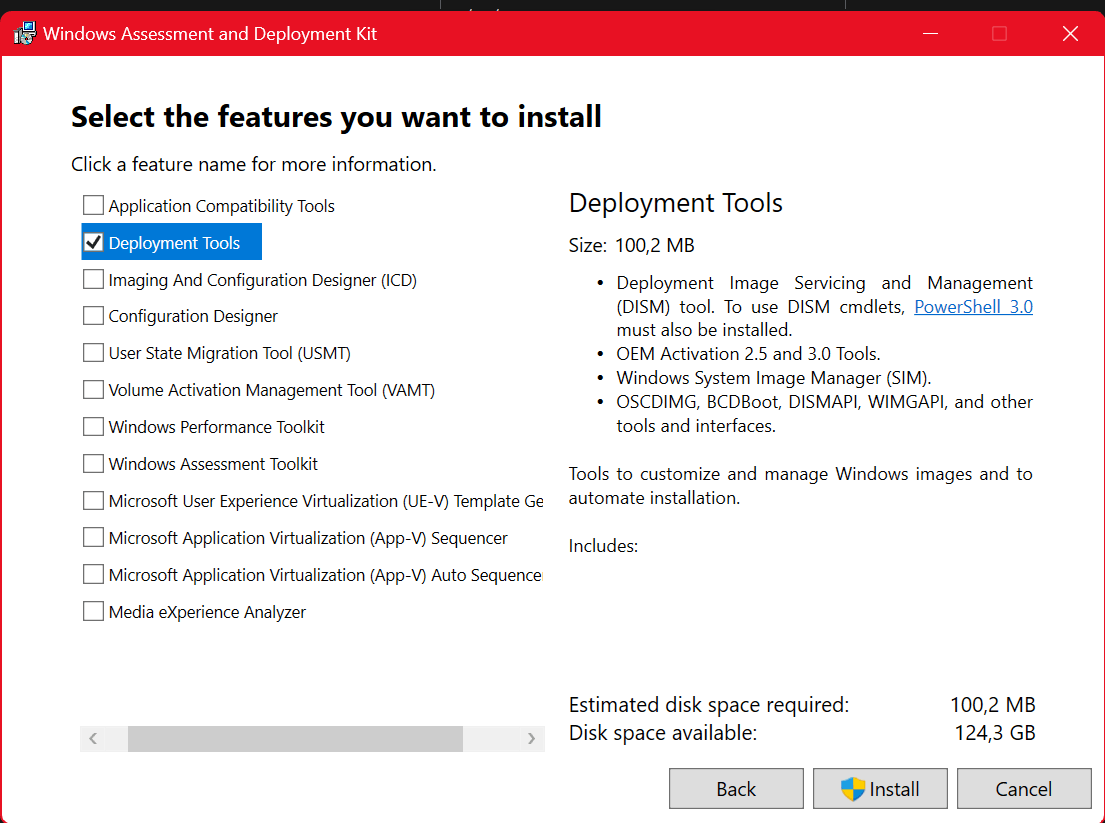1105x823 pixels.
Task: Enable Imaging And Configuration Designer (ICD) checkbox
Action: click(x=93, y=279)
